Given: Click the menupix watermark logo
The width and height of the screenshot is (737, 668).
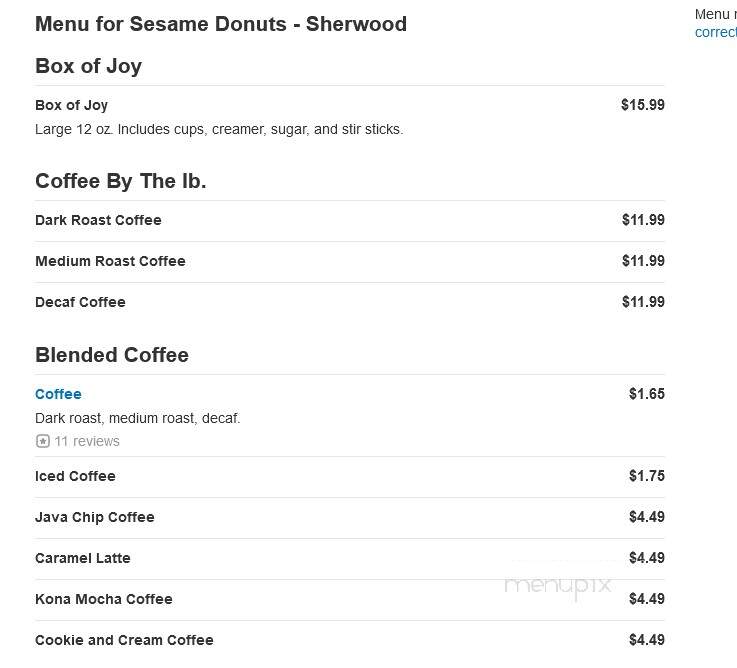Looking at the screenshot, I should click(557, 587).
